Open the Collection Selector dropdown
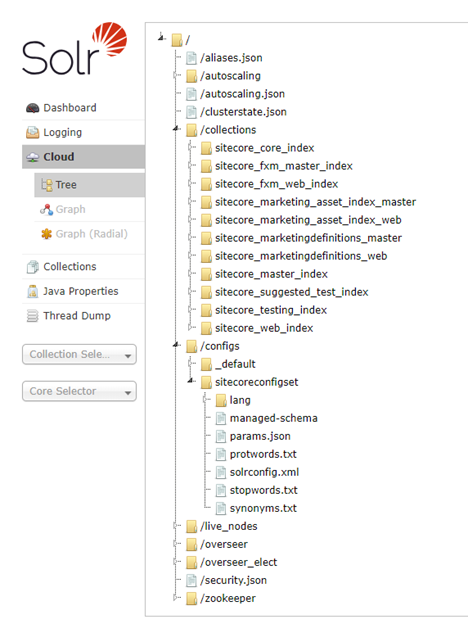Screen dimensions: 468x624 coord(79,354)
